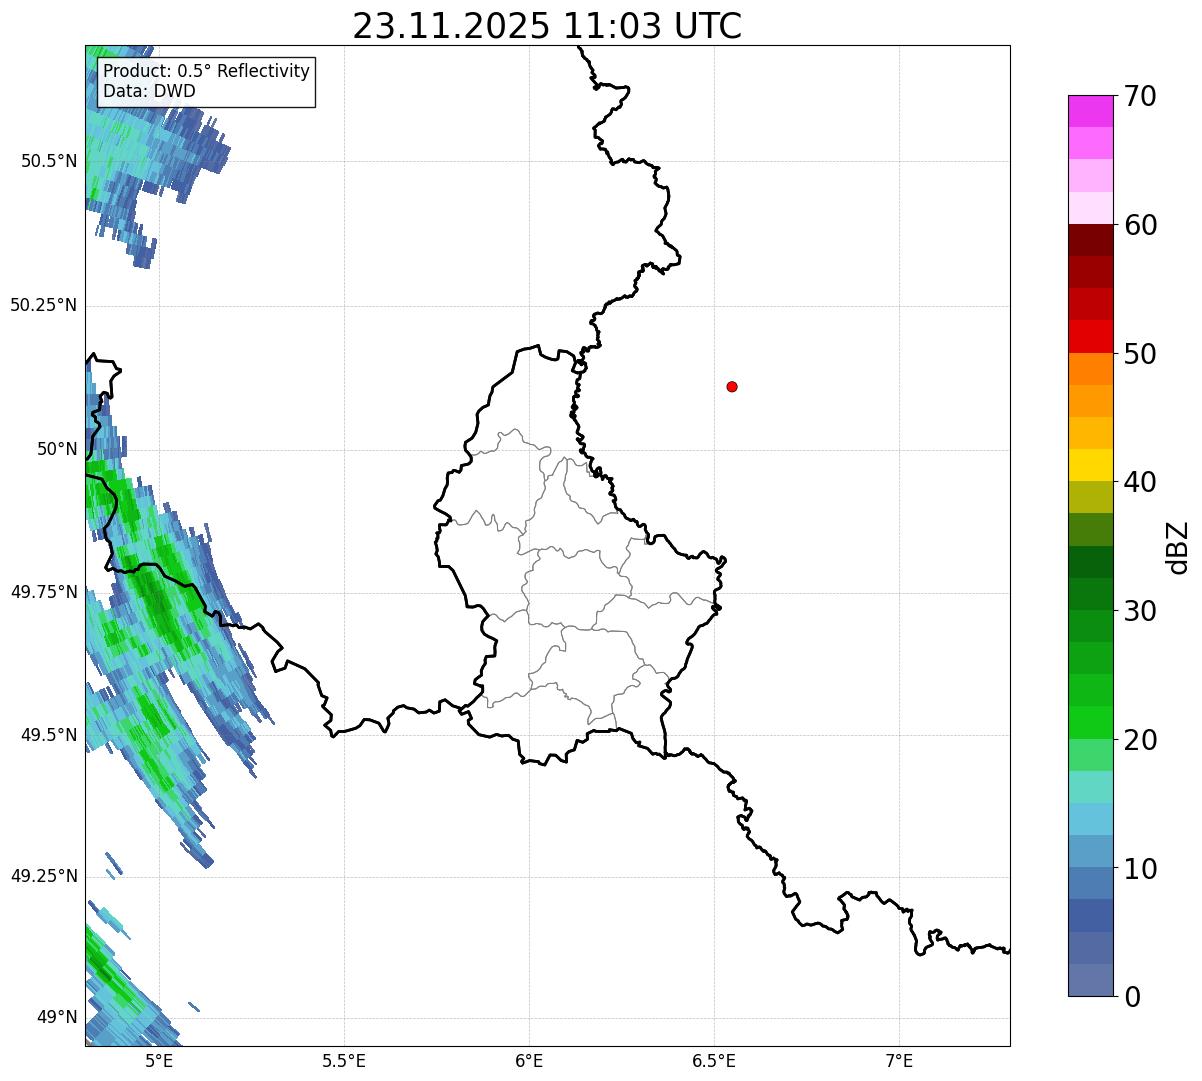
Task: Click the 5.5°E longitude label
Action: pyautogui.click(x=344, y=1060)
